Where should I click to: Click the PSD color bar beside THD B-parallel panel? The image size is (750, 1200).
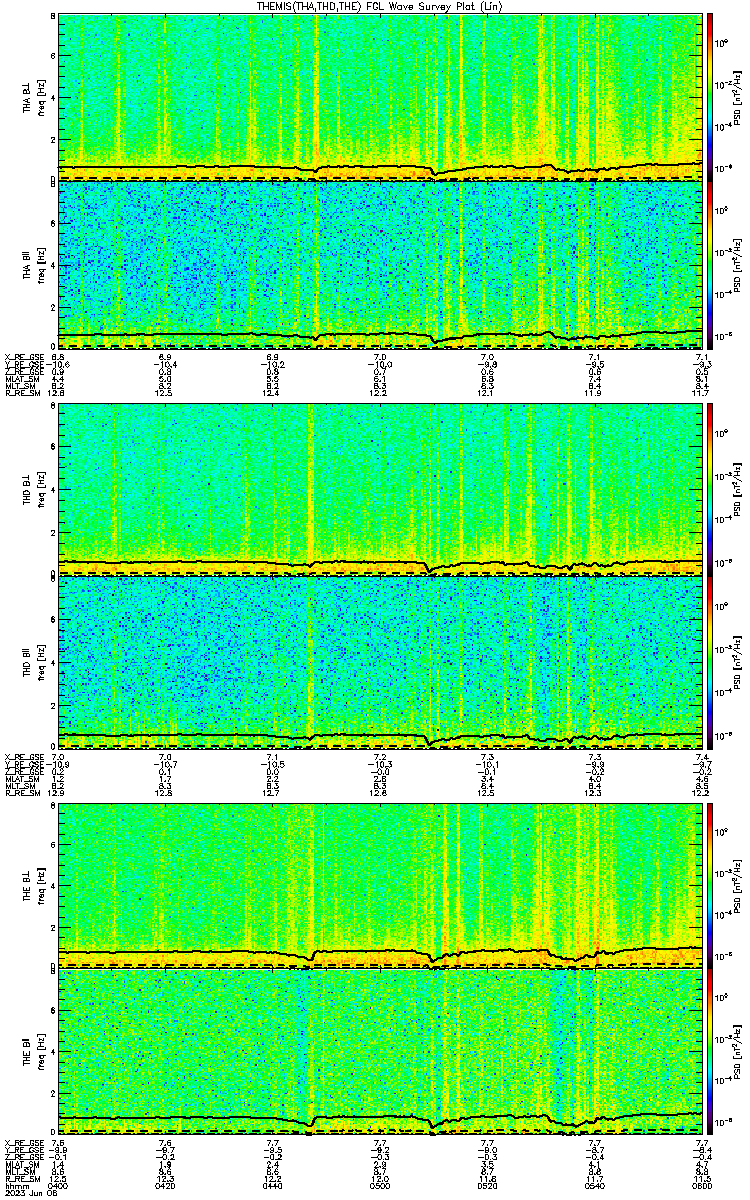pyautogui.click(x=711, y=660)
